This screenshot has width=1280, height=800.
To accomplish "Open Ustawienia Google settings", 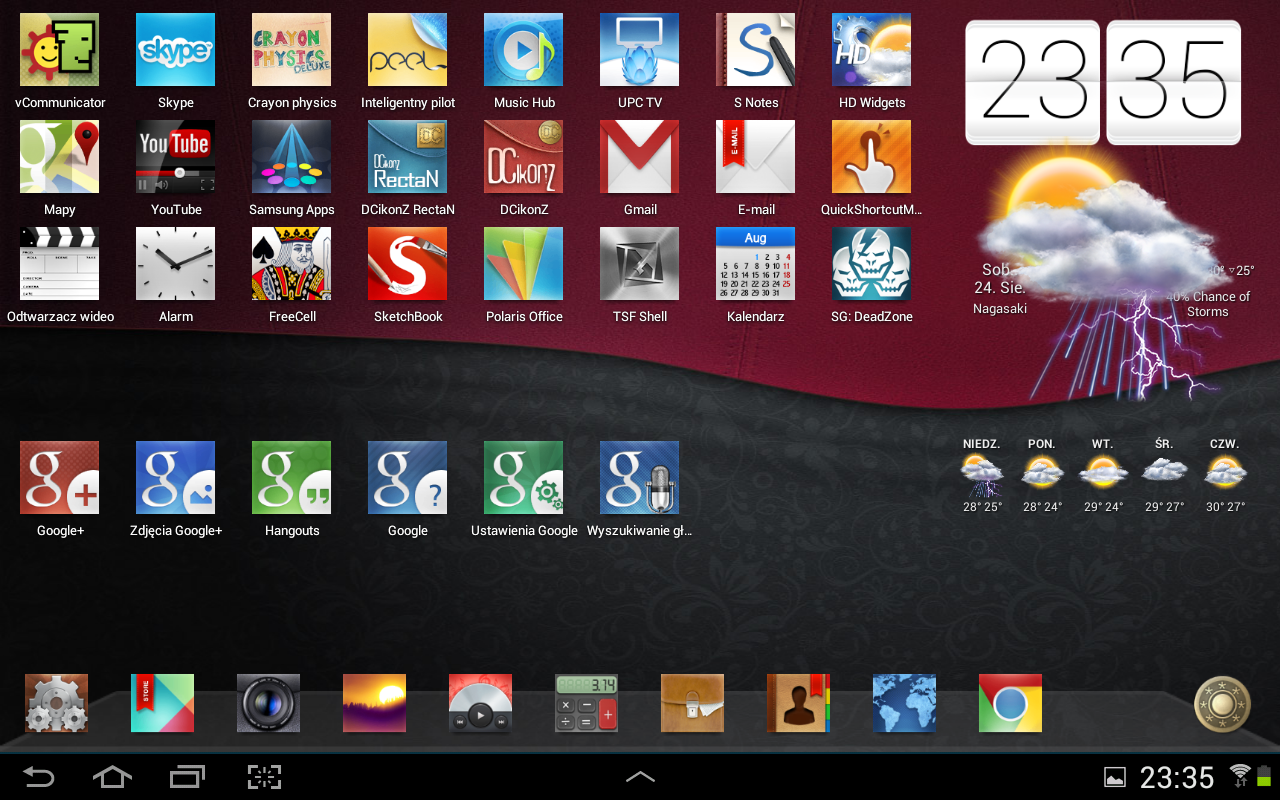I will pyautogui.click(x=524, y=478).
